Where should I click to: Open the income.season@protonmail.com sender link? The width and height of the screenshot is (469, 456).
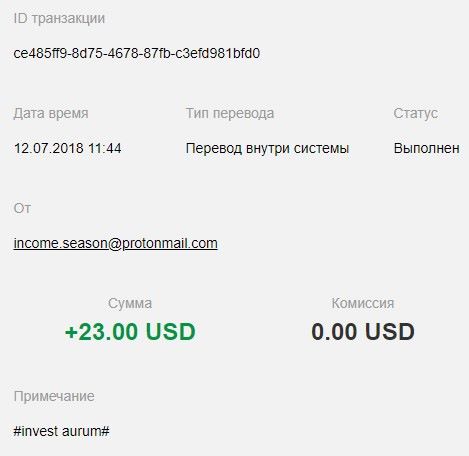(115, 244)
